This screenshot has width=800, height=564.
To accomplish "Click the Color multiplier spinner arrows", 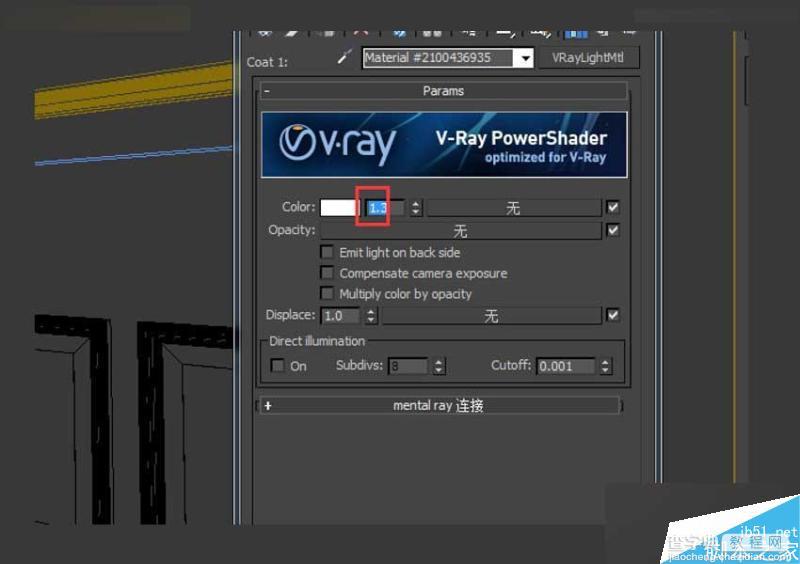I will [416, 207].
